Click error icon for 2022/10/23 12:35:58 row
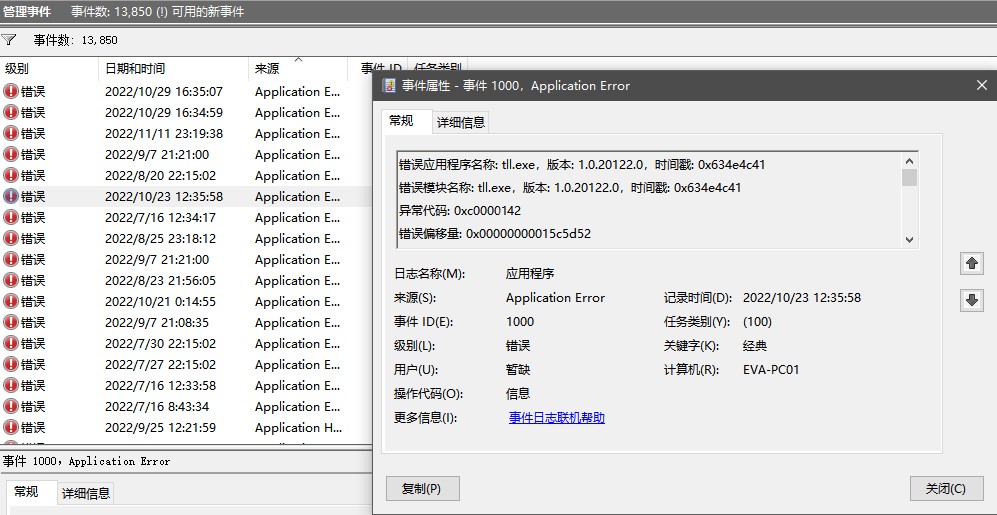Screen dimensions: 997x515 (x=11, y=197)
